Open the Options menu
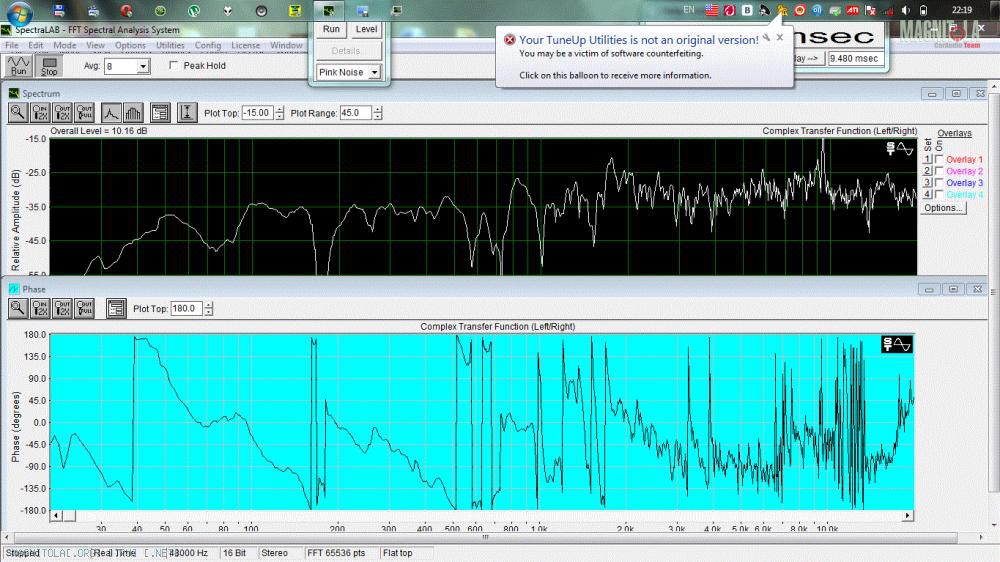 tap(130, 45)
